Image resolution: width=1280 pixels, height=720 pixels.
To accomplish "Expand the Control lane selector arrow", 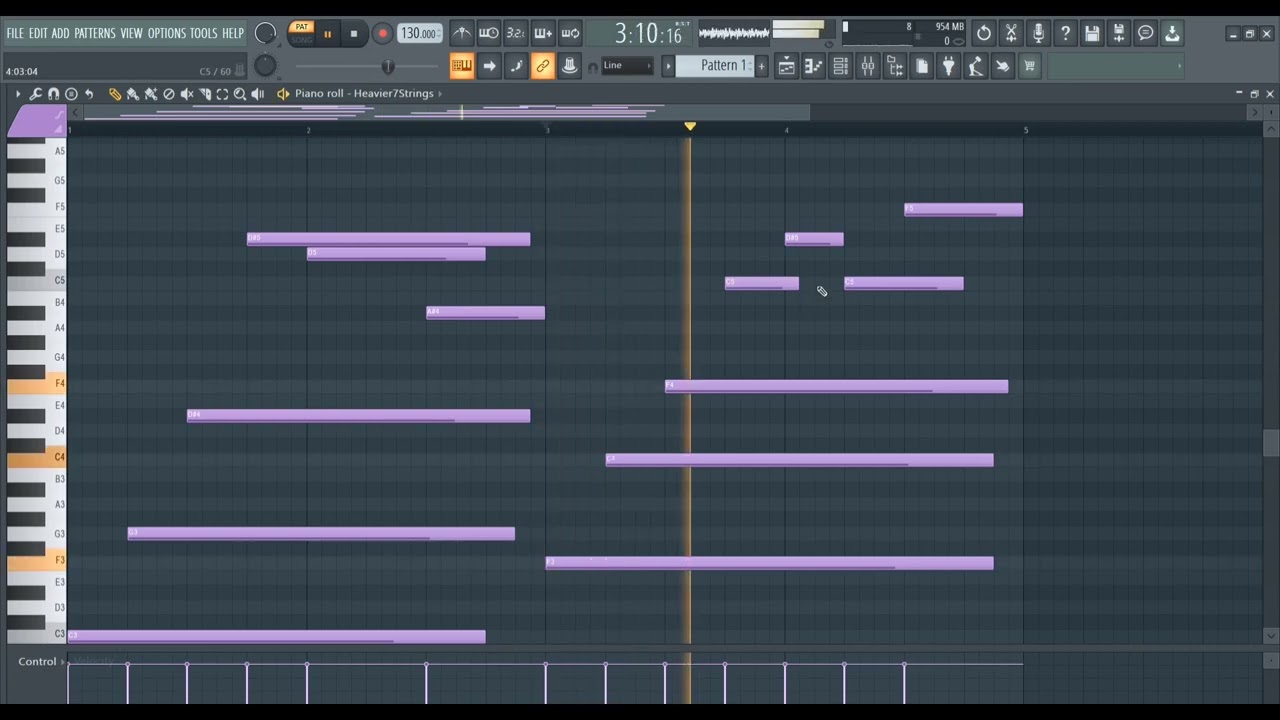I will pos(62,662).
